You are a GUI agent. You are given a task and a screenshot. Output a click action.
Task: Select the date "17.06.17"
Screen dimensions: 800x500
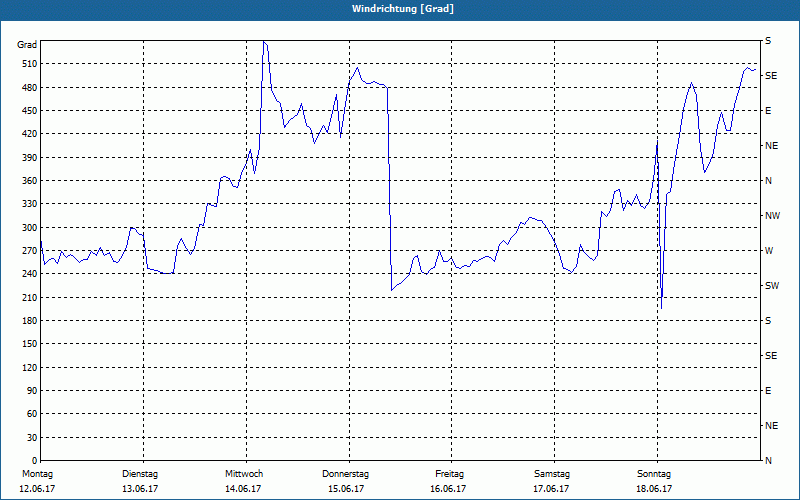click(x=552, y=489)
